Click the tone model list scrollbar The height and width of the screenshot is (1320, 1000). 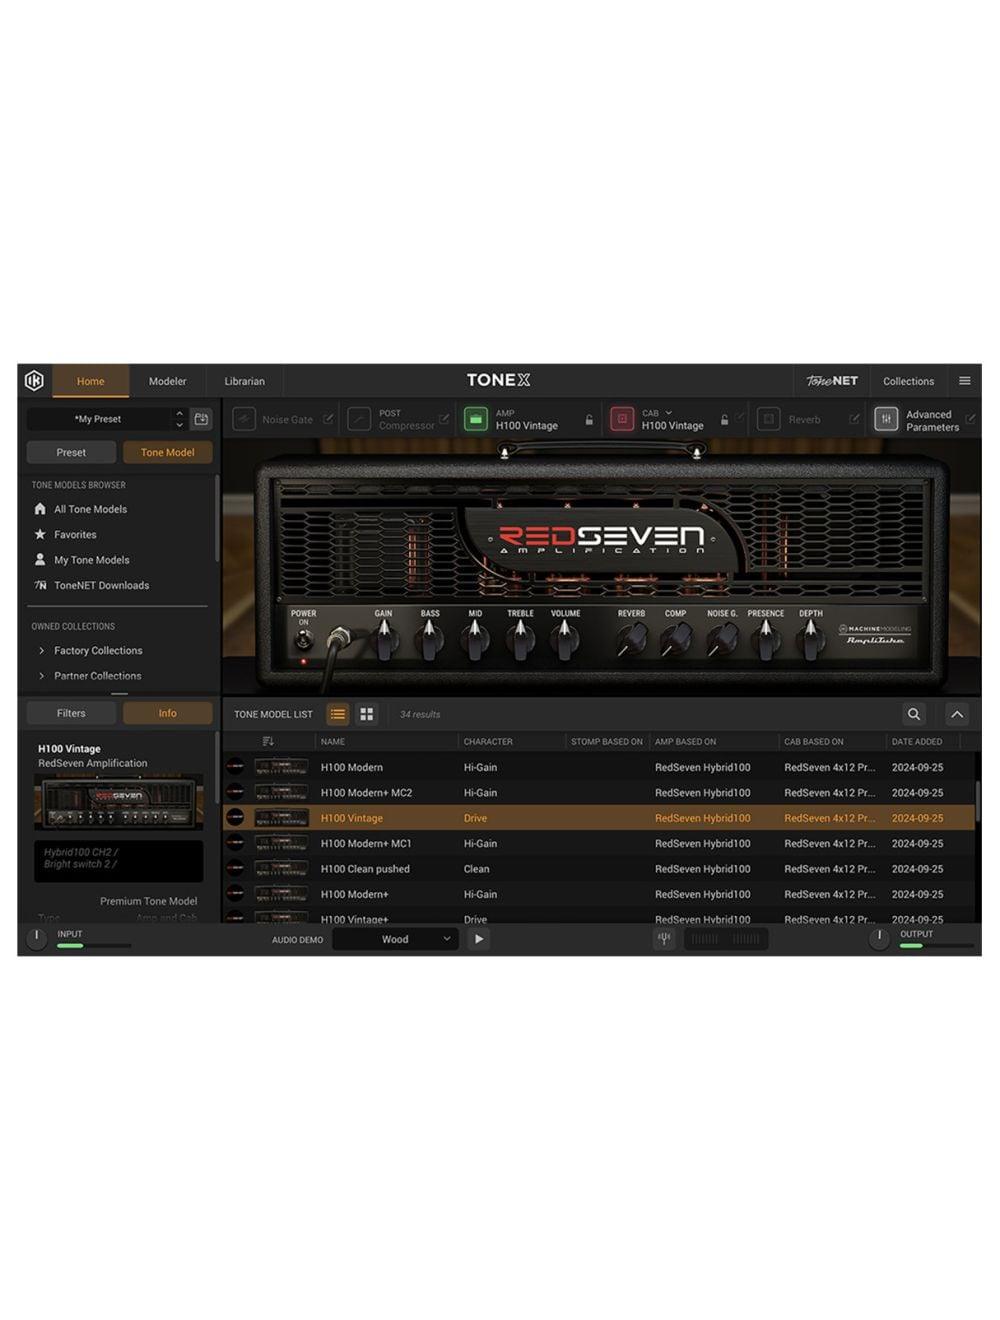click(977, 801)
